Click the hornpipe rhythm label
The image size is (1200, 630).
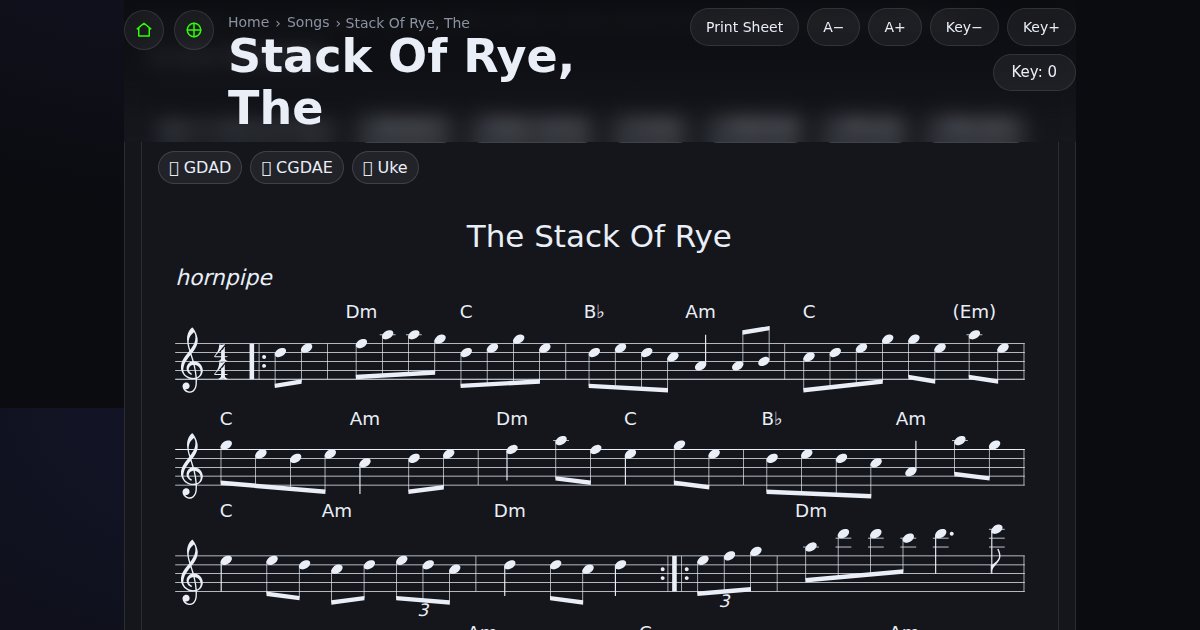[224, 277]
